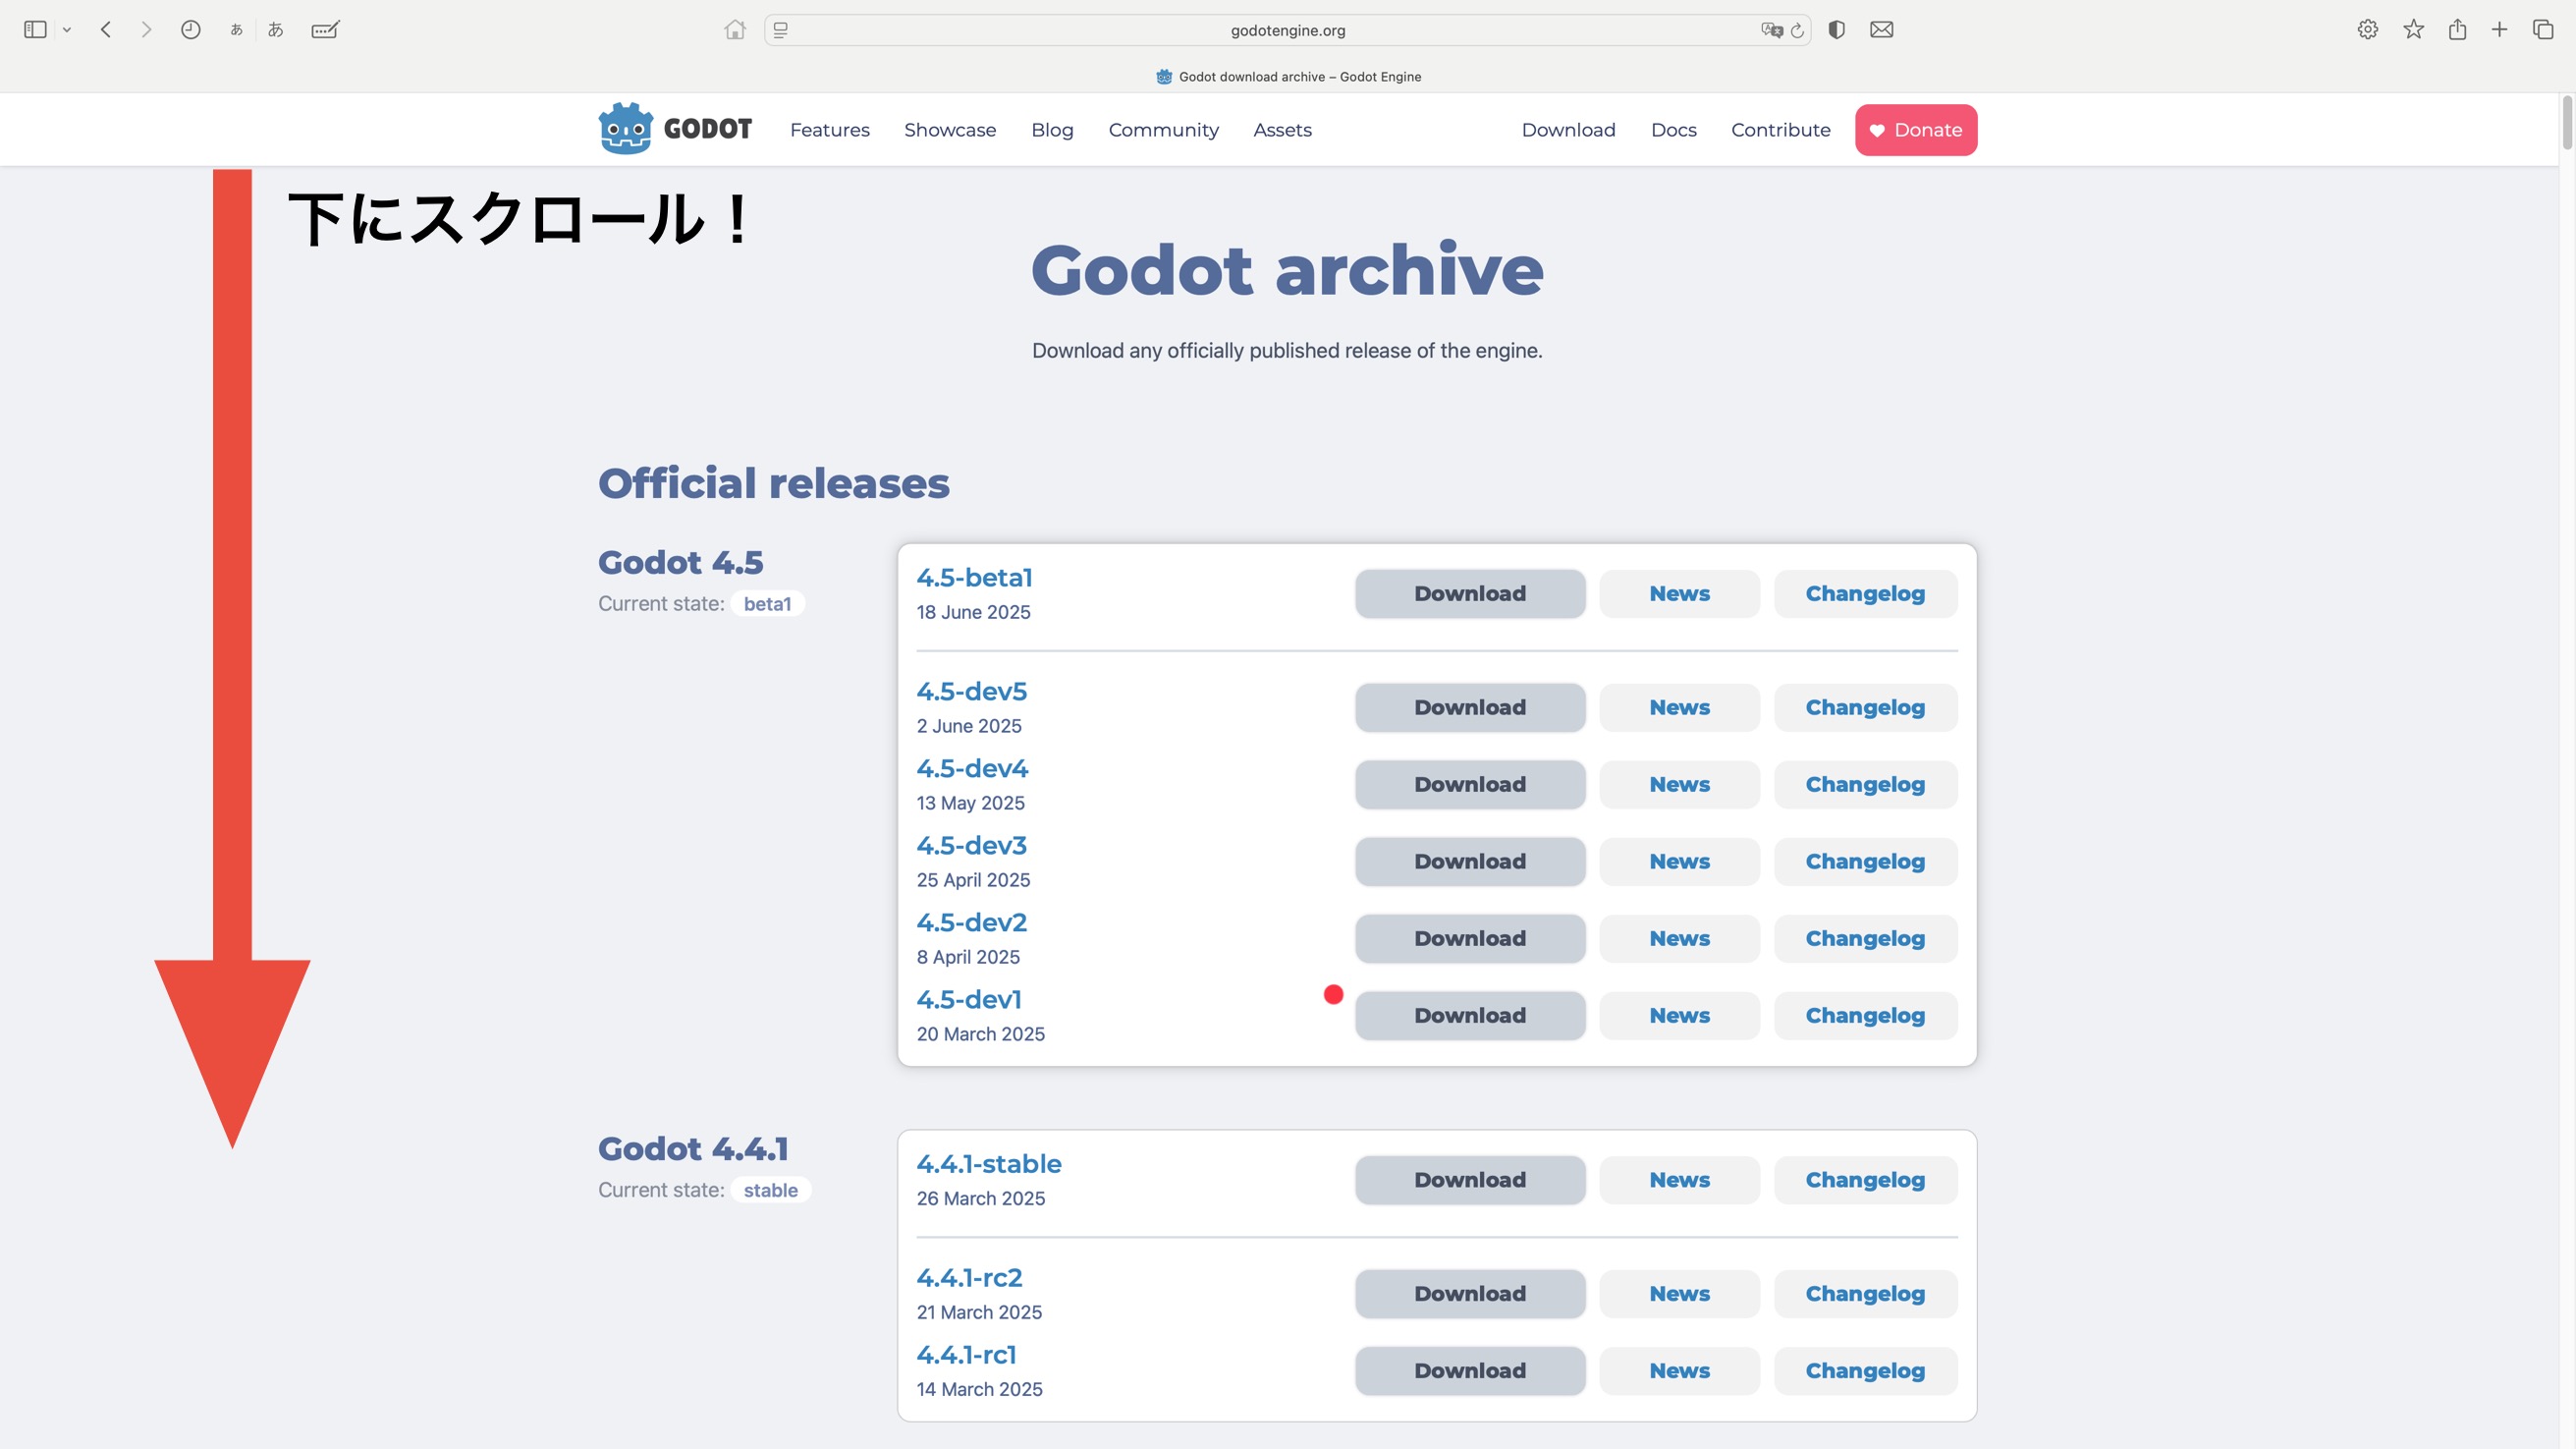Download the 4.4.1-rc1 release
2576x1449 pixels.
click(1469, 1371)
